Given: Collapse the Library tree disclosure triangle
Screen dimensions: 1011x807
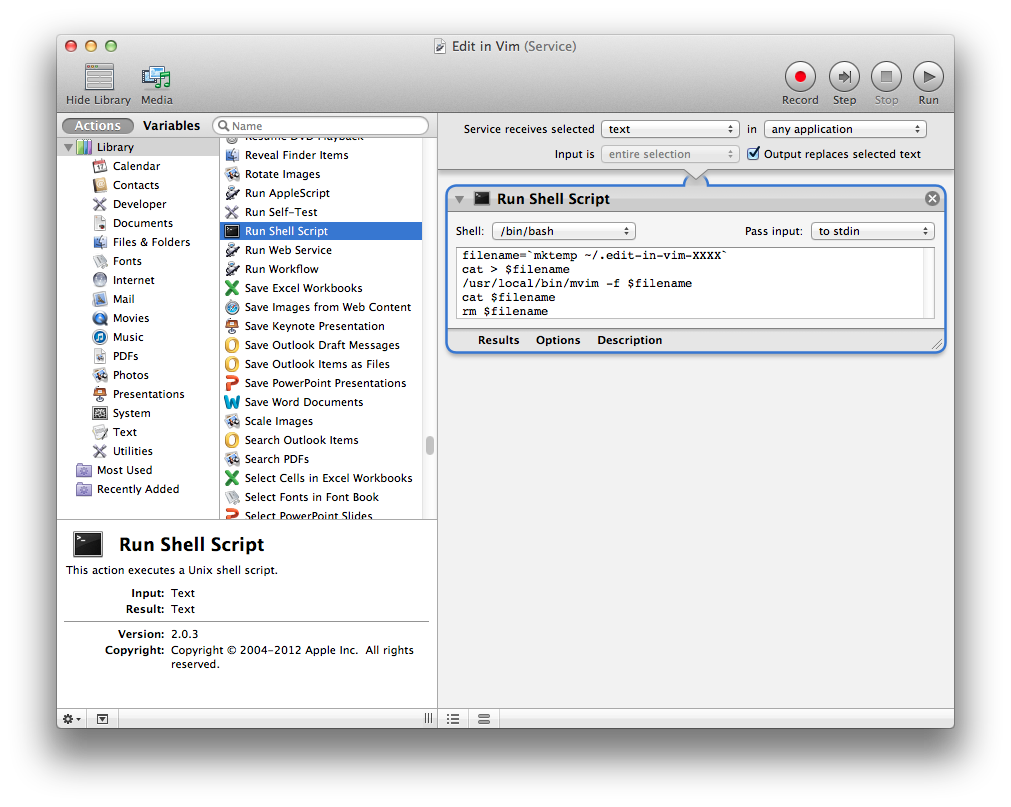Looking at the screenshot, I should (x=69, y=147).
